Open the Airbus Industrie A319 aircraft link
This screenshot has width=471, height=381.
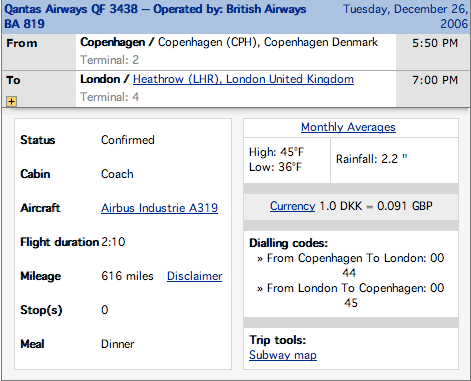coord(159,208)
